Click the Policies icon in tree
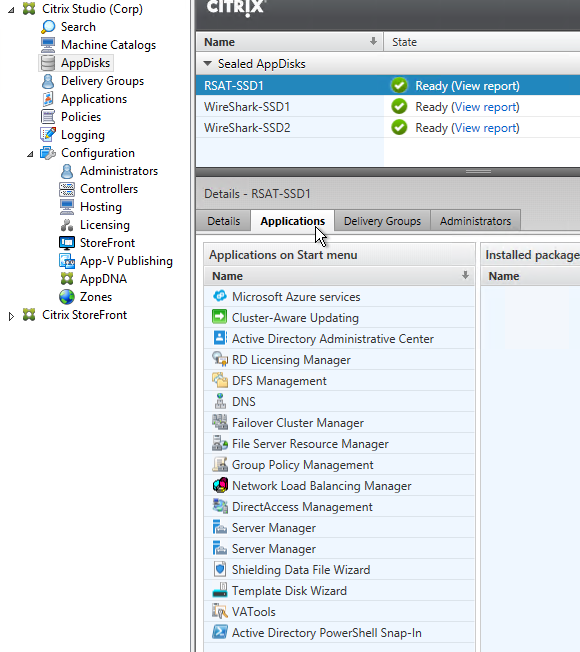The image size is (580, 652). (48, 117)
